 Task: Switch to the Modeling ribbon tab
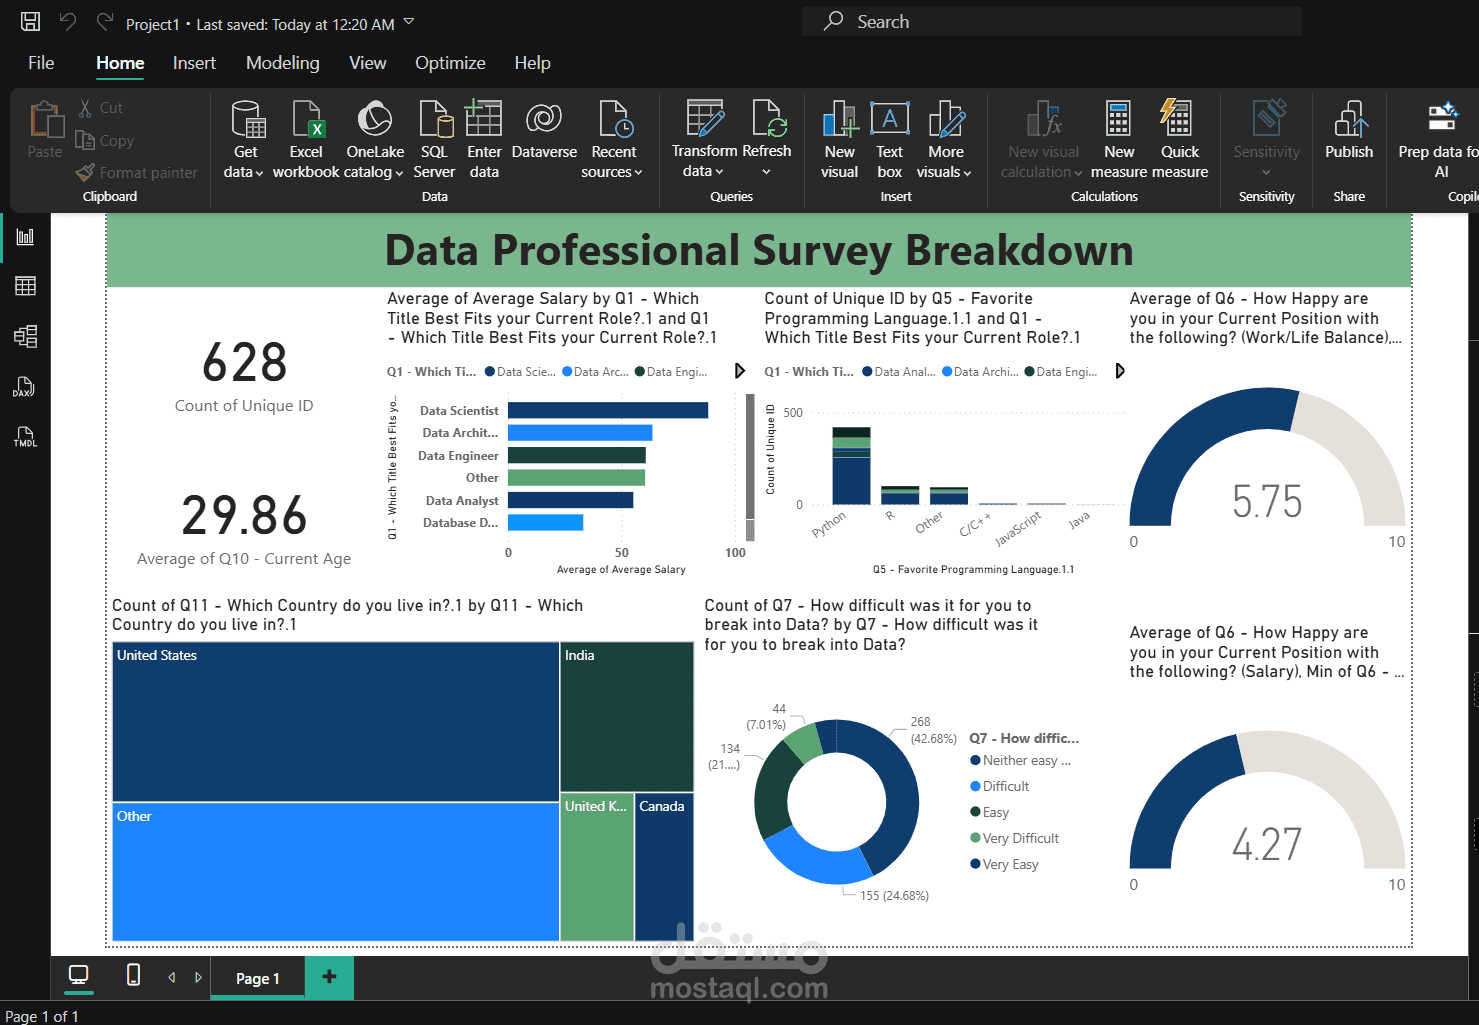[x=282, y=62]
